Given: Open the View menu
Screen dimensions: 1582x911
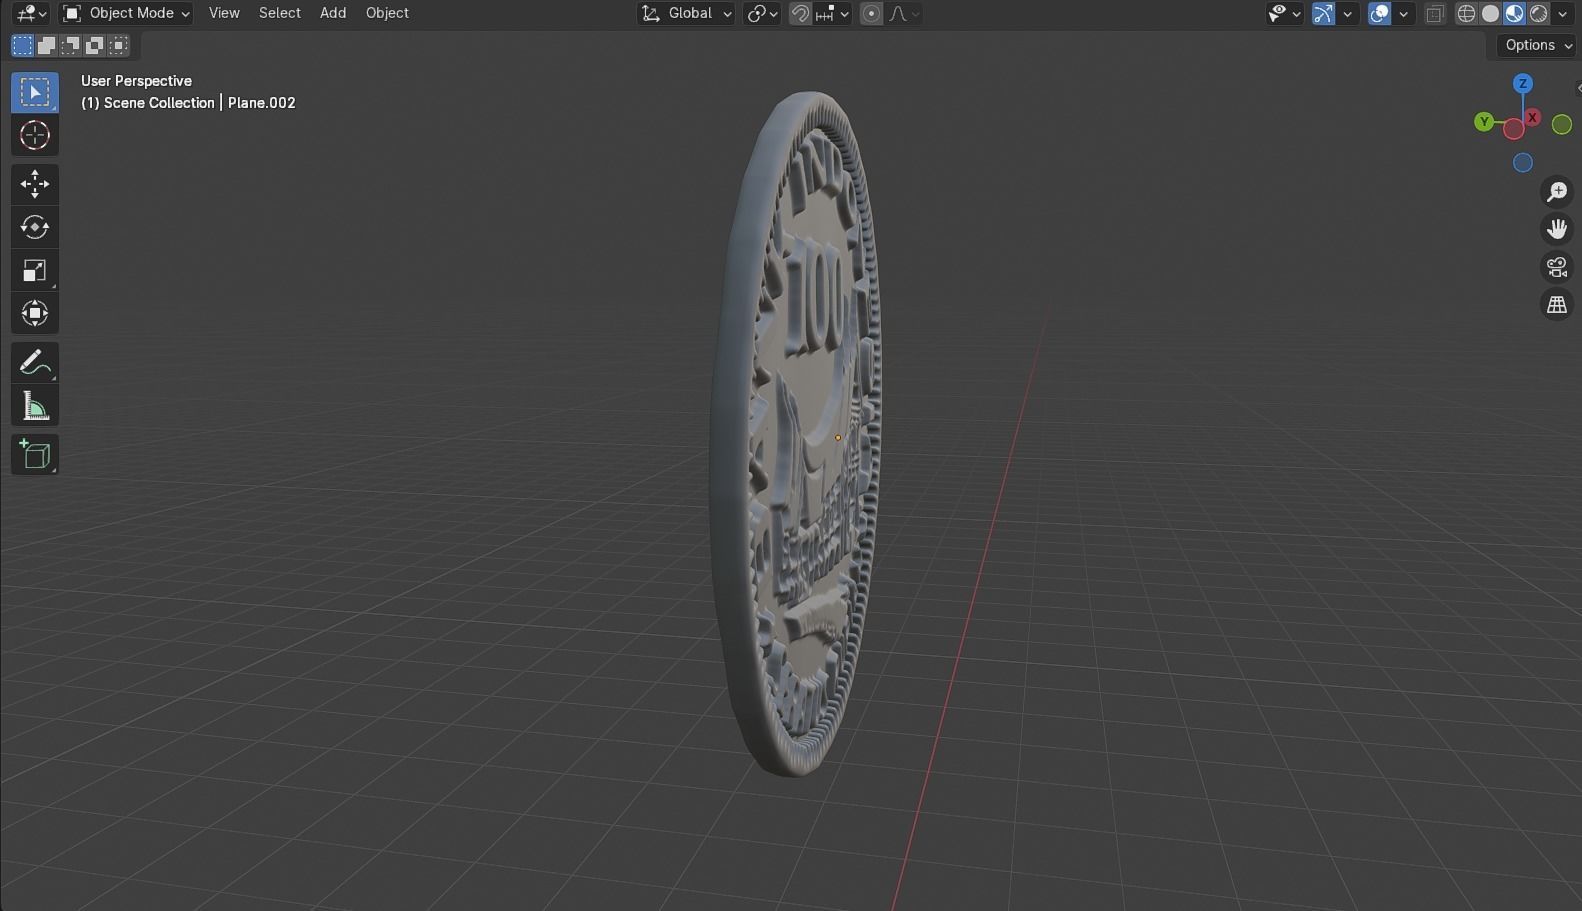Looking at the screenshot, I should [224, 13].
